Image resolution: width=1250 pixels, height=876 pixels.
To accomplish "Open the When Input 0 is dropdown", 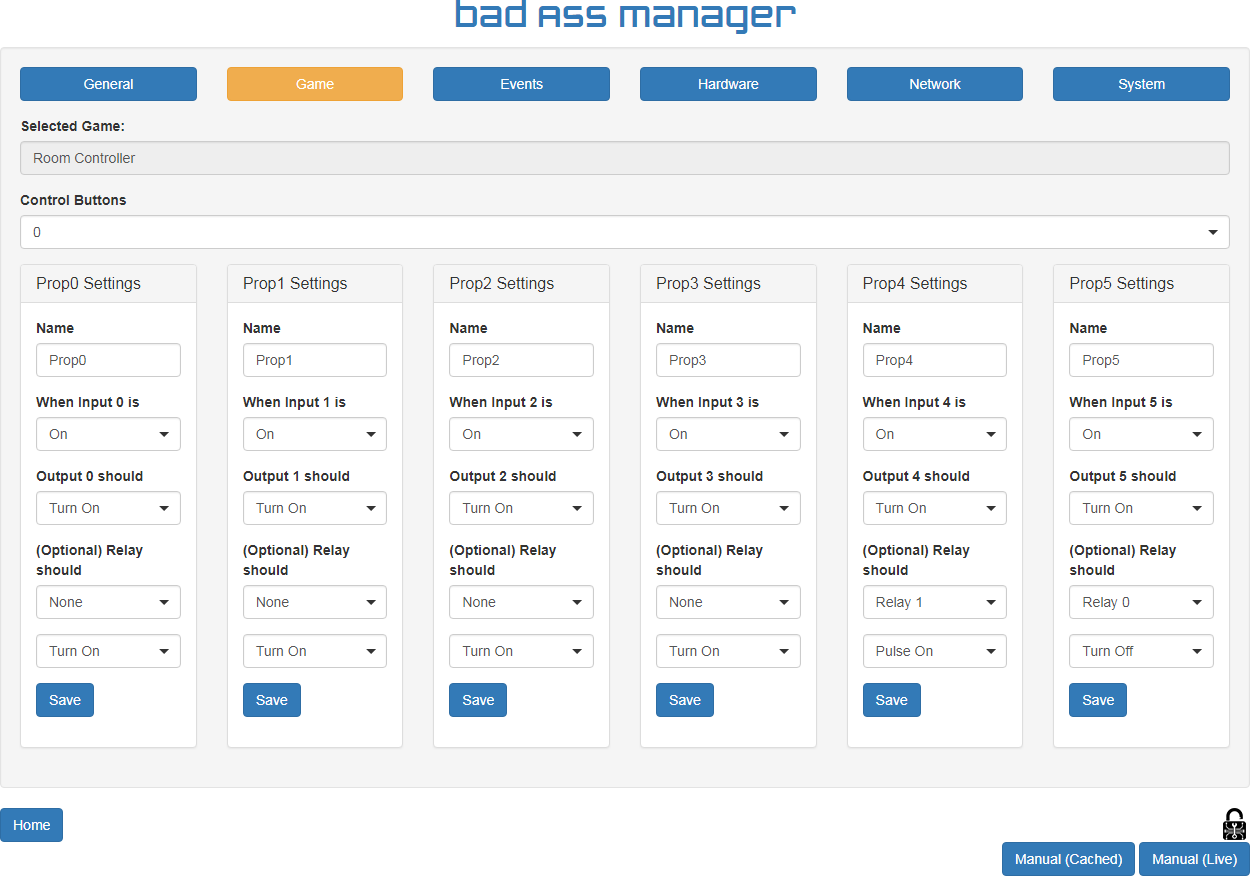I will coord(108,434).
